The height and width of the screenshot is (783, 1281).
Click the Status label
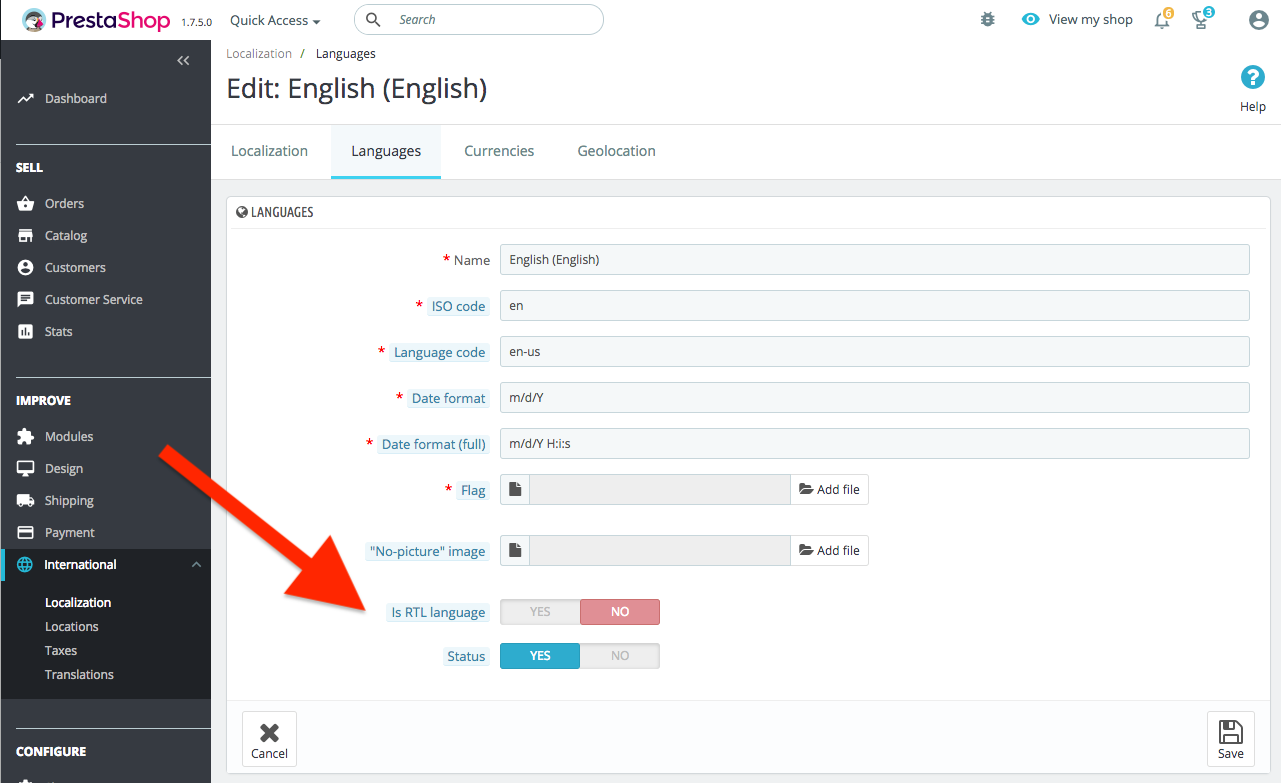[x=466, y=657]
